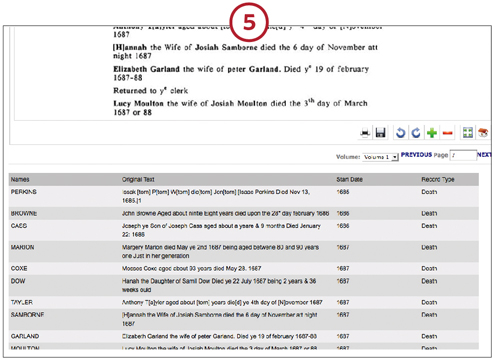Click Hannah Samborne entry in document image

[x=245, y=51]
